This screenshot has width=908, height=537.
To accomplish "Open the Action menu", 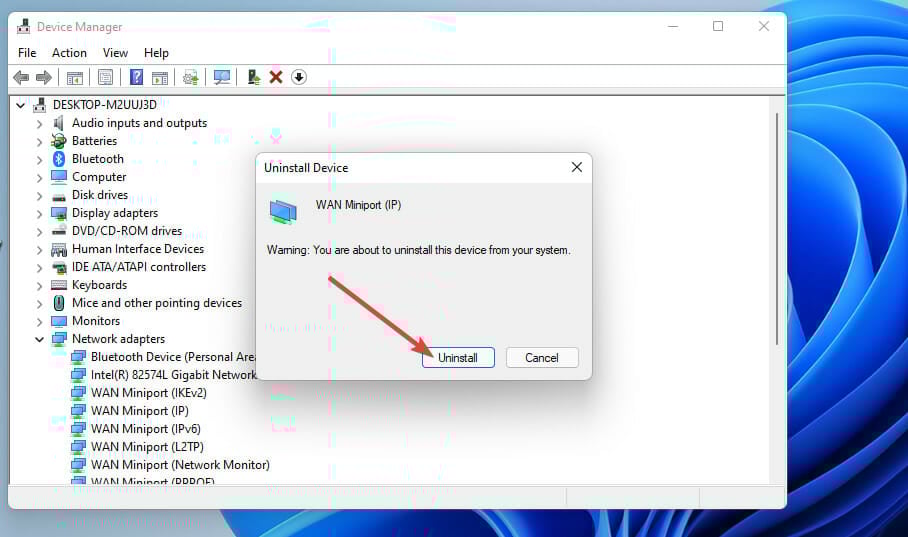I will [69, 53].
